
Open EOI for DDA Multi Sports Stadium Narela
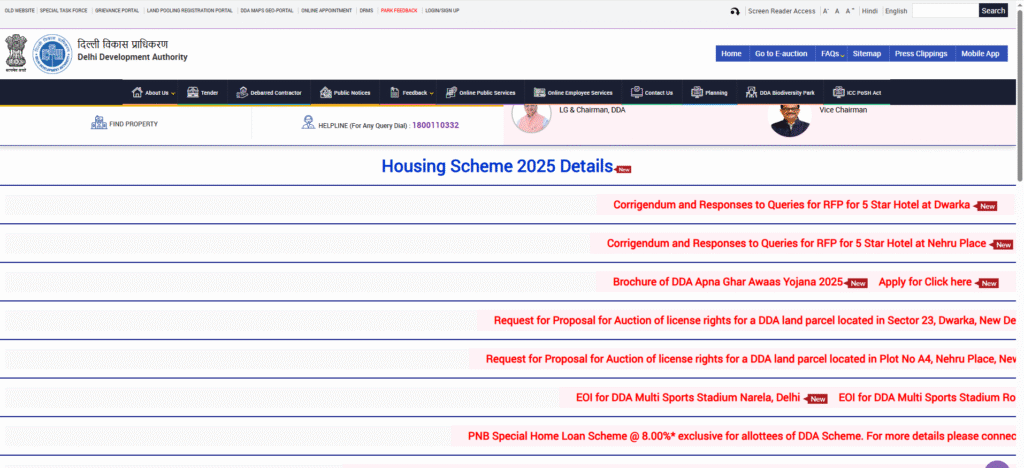point(688,398)
